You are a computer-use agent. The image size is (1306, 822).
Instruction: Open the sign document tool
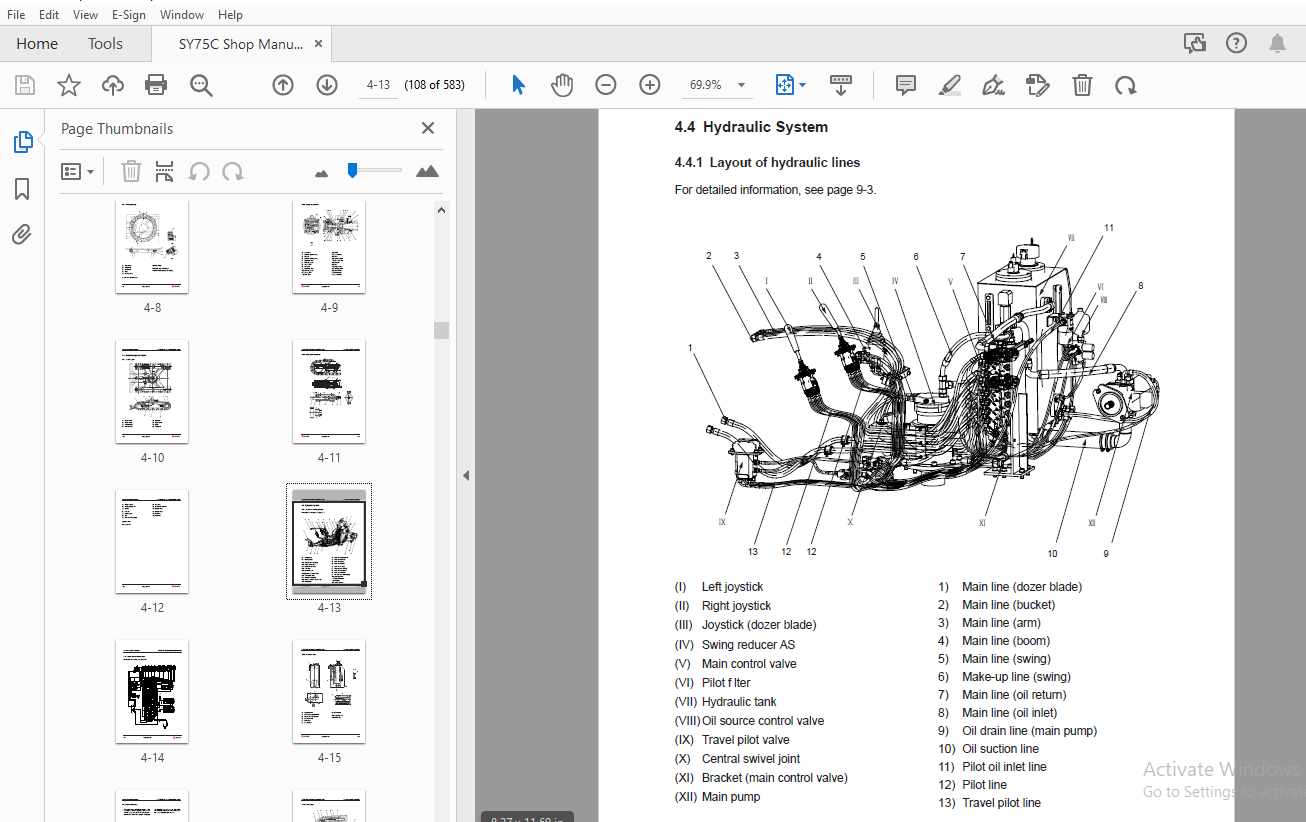coord(994,85)
